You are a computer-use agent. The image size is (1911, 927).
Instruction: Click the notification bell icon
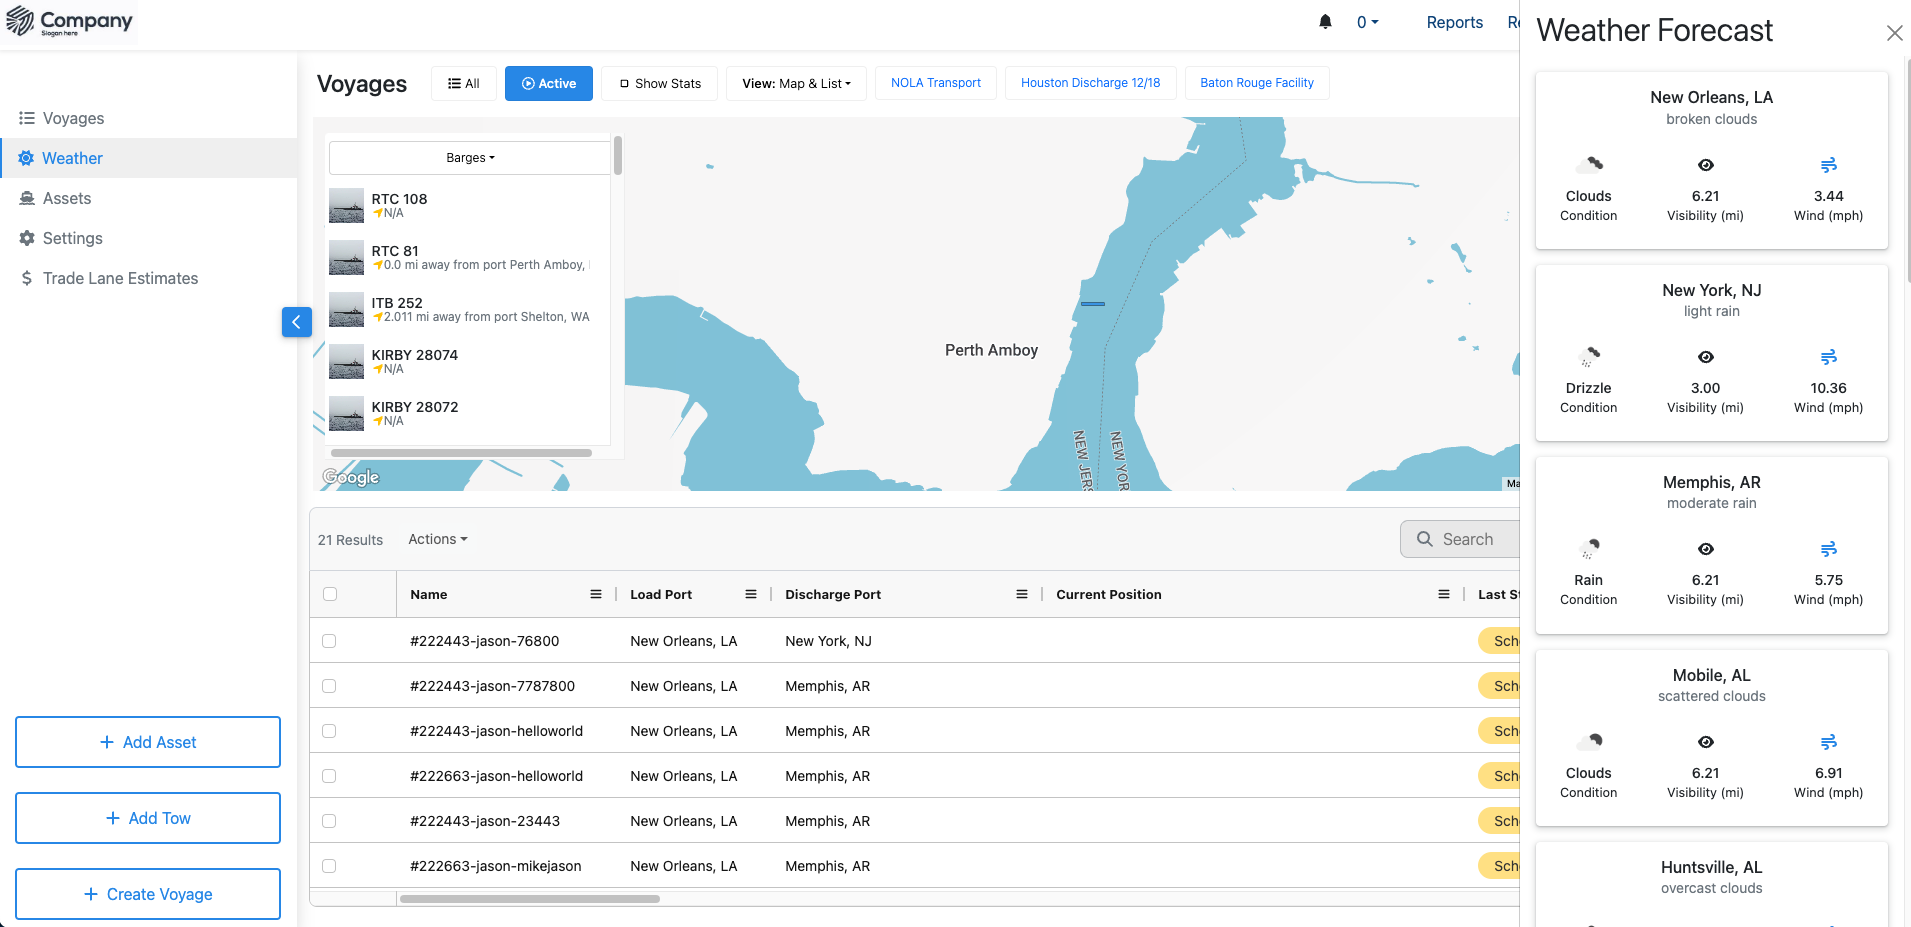[x=1325, y=22]
